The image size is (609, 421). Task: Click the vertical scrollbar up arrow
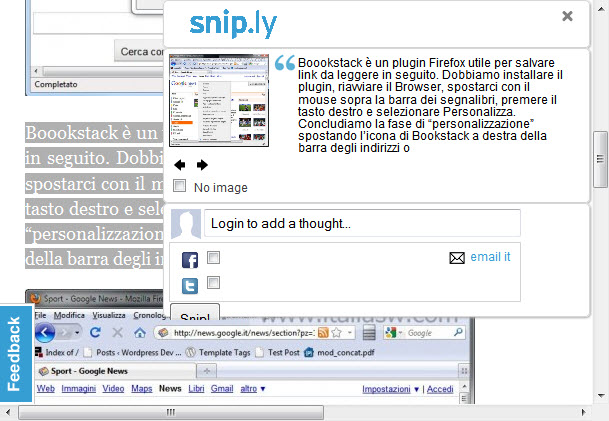601,8
